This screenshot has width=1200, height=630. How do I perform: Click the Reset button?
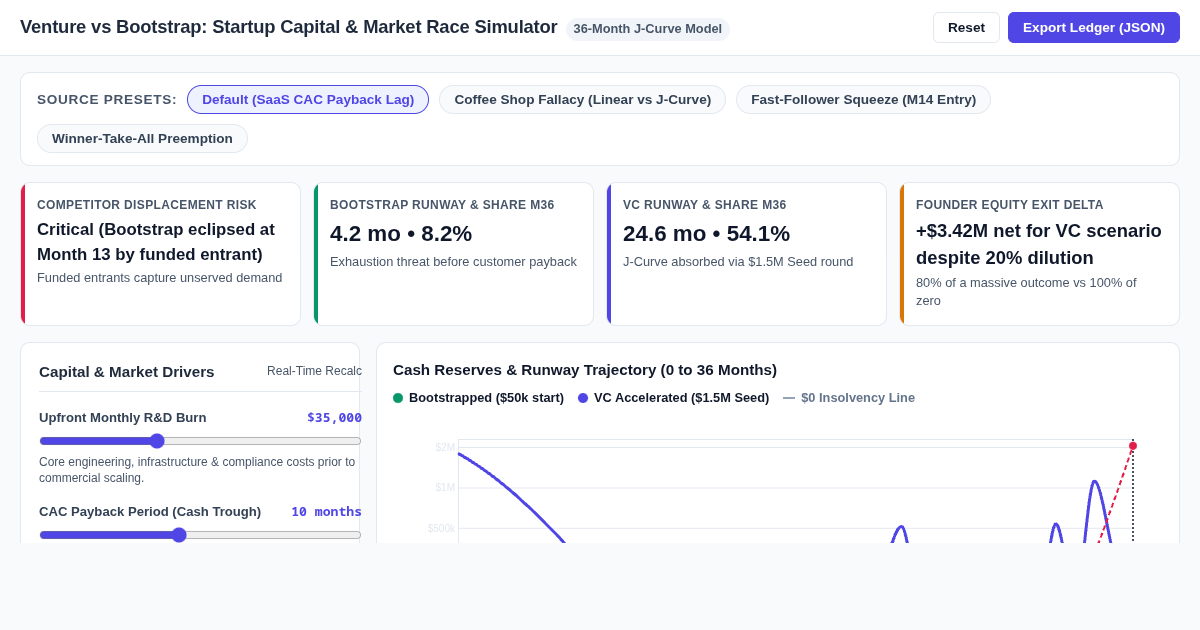[x=966, y=28]
